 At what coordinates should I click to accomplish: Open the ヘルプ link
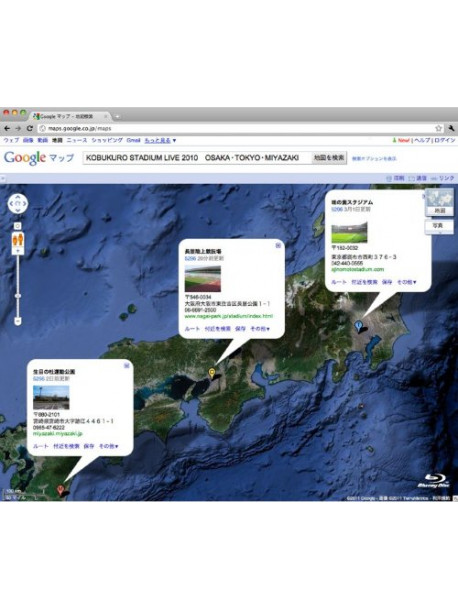(422, 140)
